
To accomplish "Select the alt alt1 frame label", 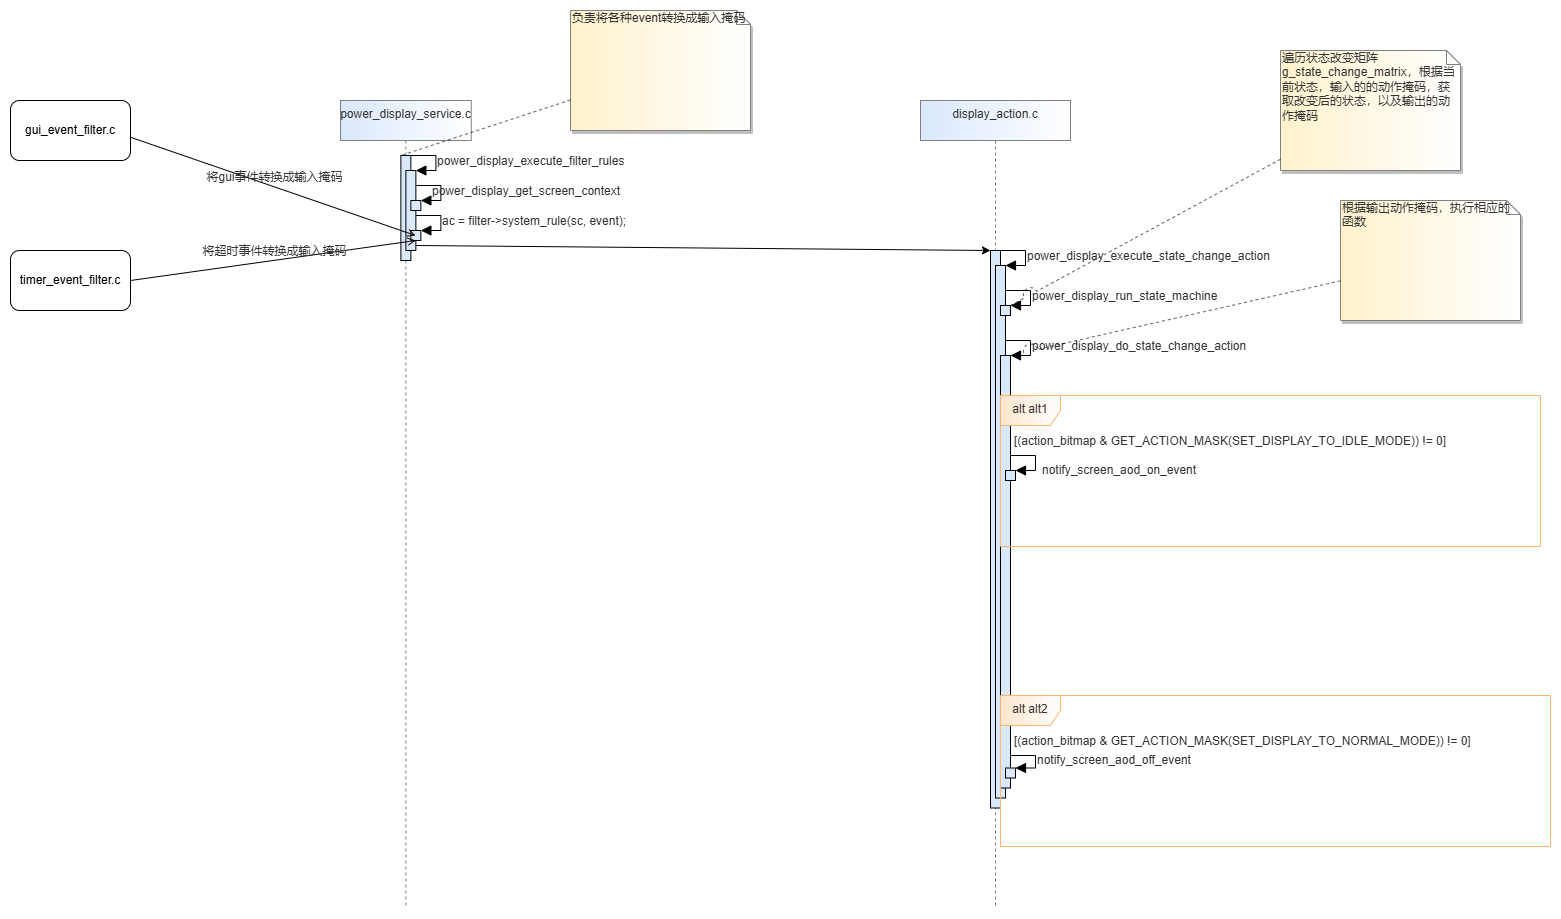I will pyautogui.click(x=1030, y=409).
